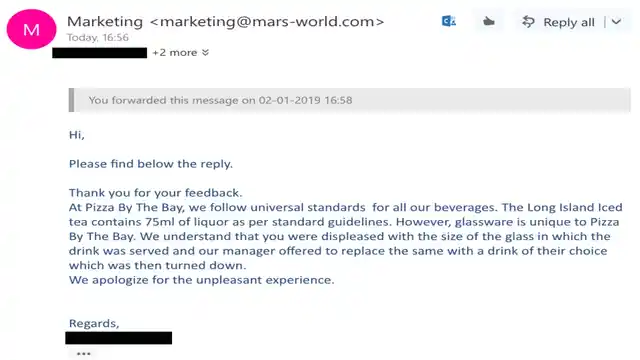
Task: Click the Reply all arrows icon
Action: 528,22
